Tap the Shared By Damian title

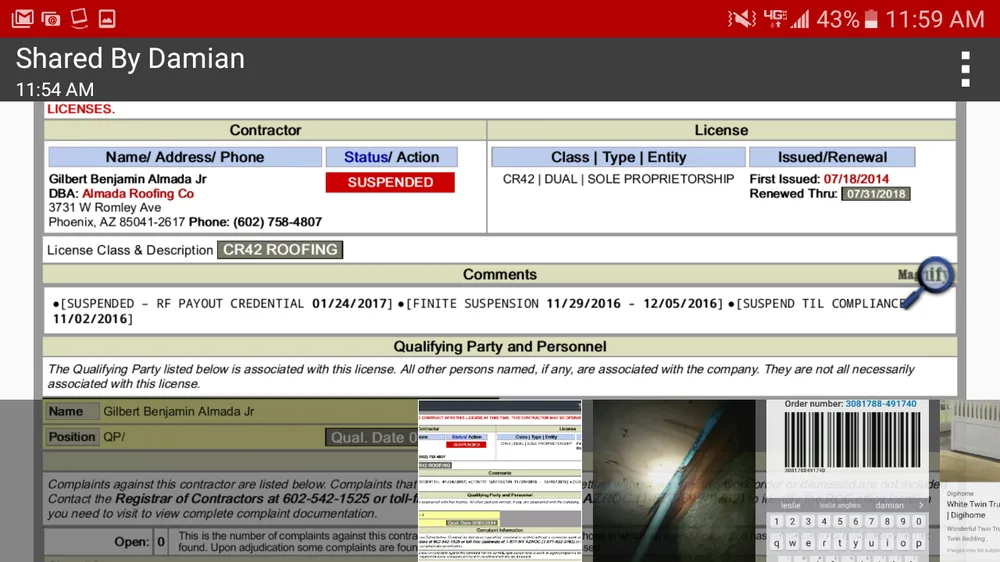[130, 59]
